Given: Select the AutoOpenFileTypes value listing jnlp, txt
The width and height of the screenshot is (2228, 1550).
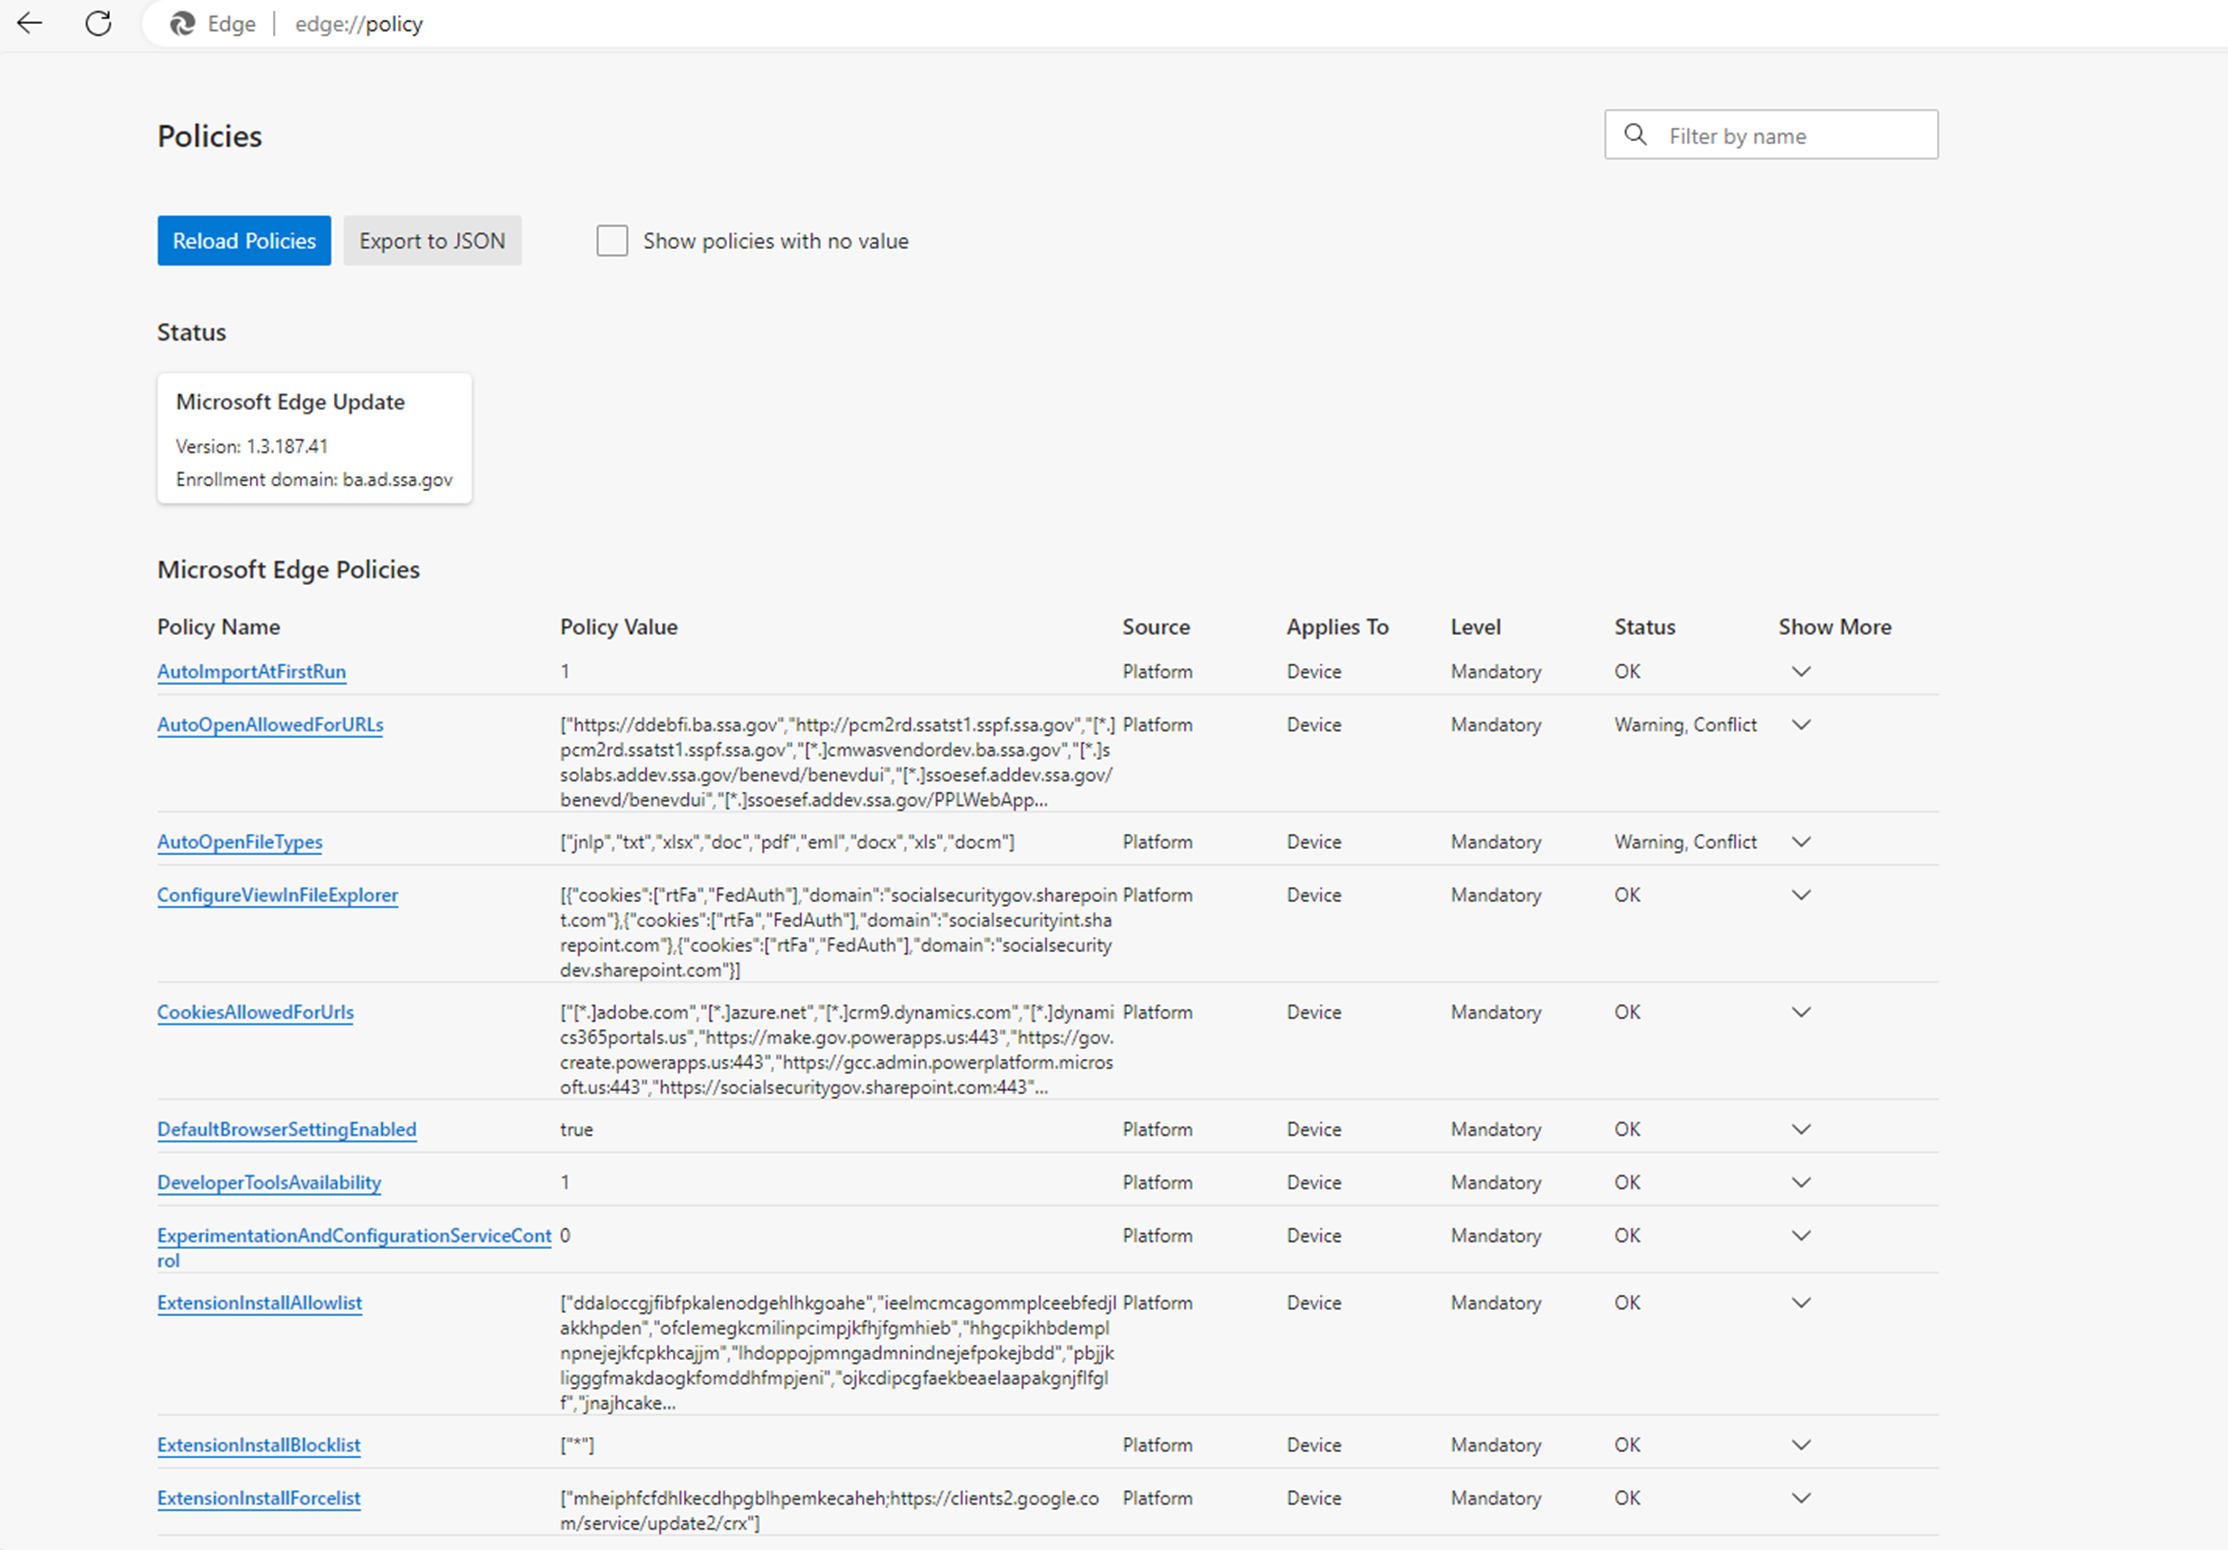Looking at the screenshot, I should 787,841.
